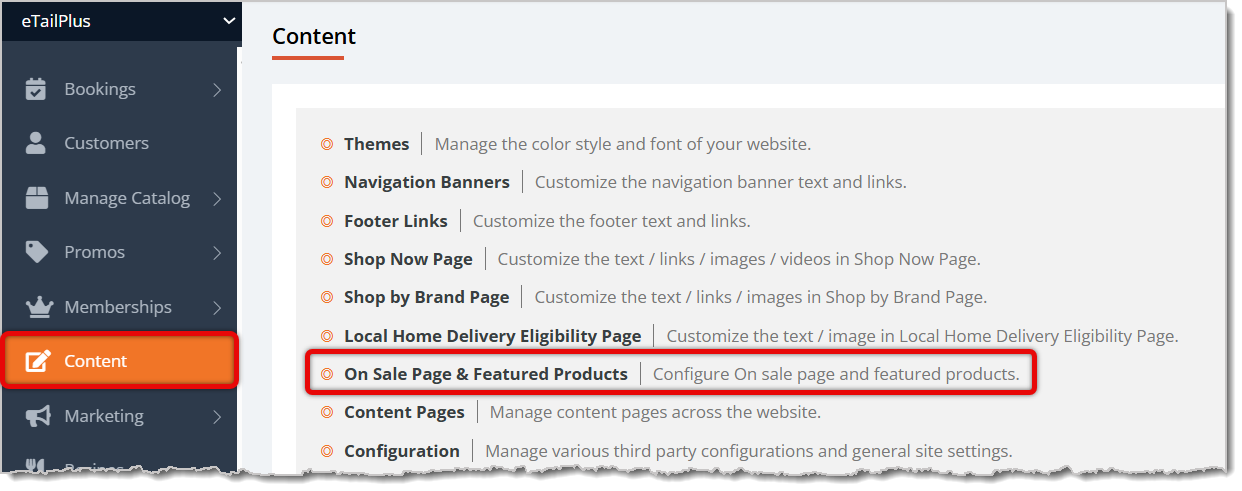Expand the Bookings submenu arrow
Image resolution: width=1242 pixels, height=491 pixels.
tap(217, 89)
